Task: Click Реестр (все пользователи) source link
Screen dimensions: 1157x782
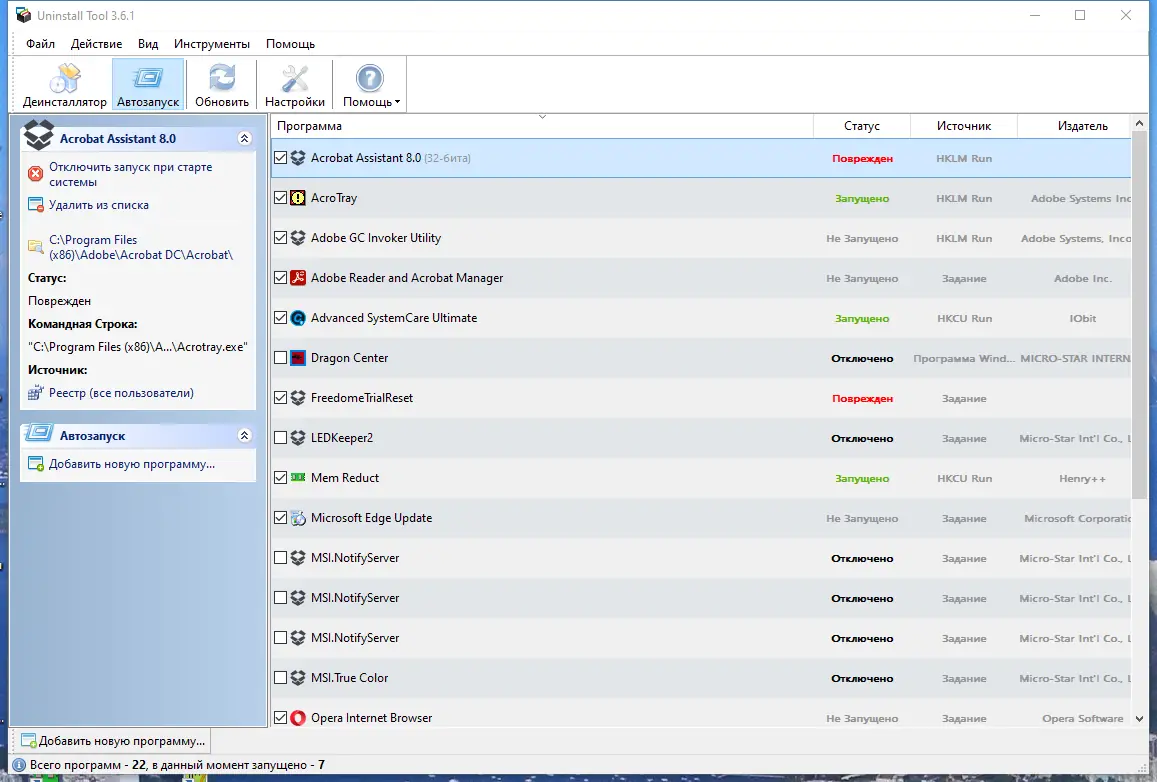Action: click(x=121, y=393)
